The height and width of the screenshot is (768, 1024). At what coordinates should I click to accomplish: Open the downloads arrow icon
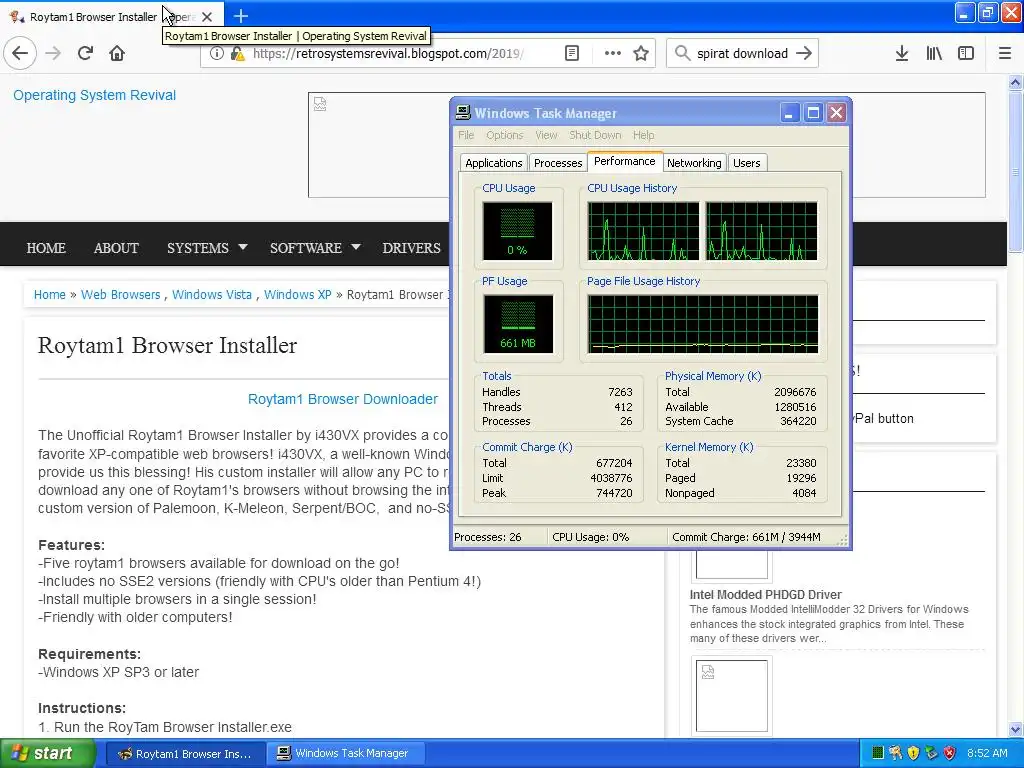click(x=902, y=54)
